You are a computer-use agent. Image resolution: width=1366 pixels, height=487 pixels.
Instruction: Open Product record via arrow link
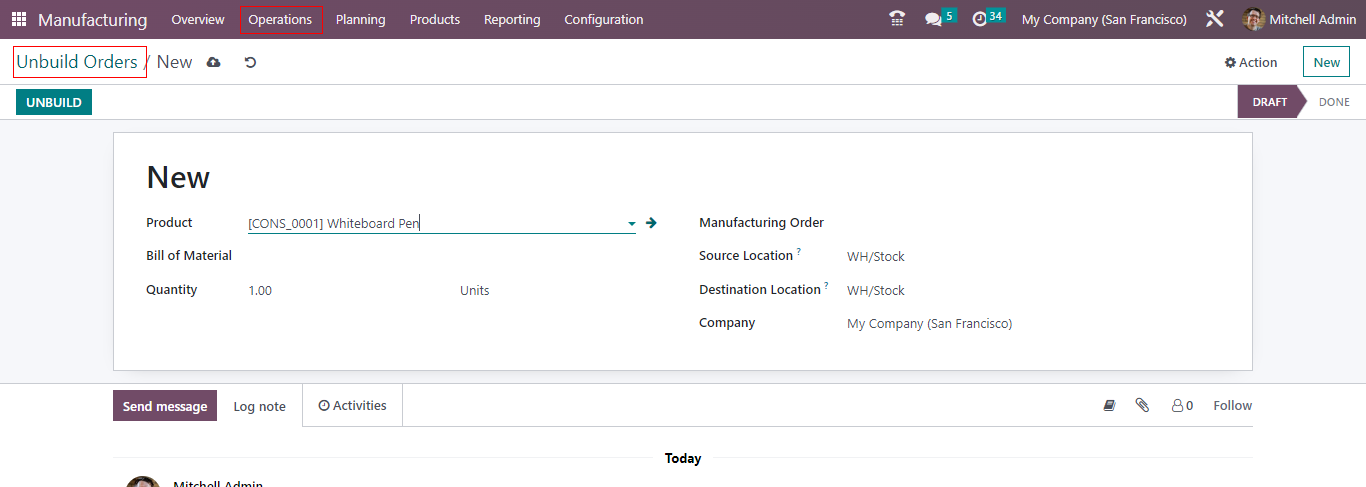[651, 223]
